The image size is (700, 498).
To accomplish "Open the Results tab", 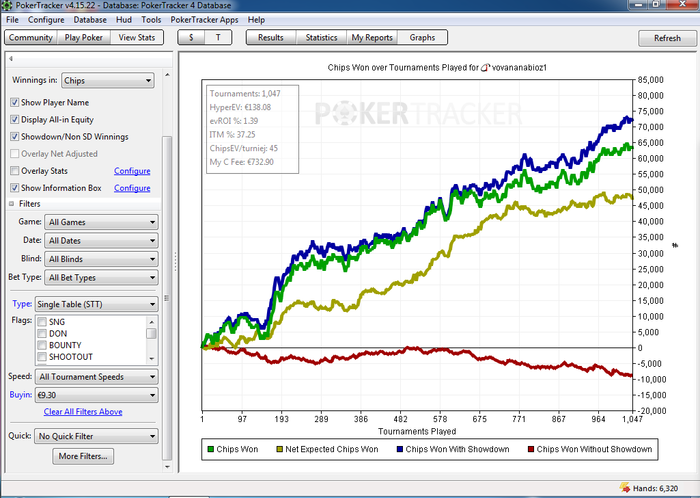I will [x=271, y=37].
